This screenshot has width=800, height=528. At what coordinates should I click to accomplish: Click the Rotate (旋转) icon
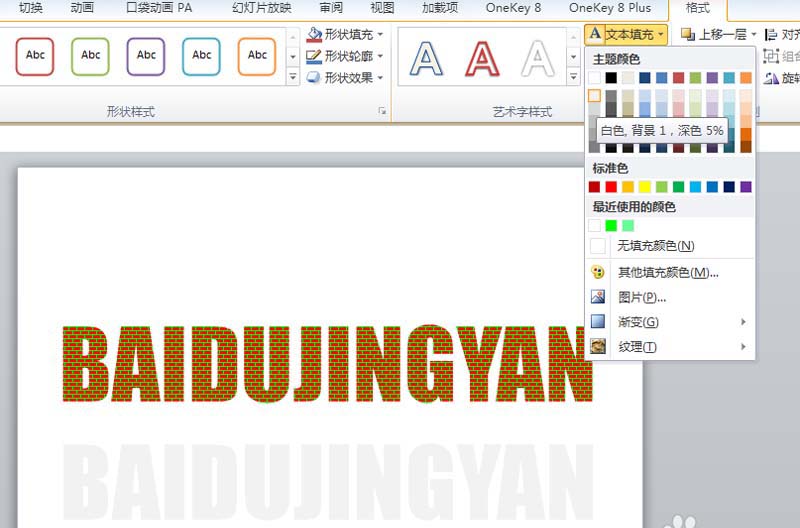point(771,78)
